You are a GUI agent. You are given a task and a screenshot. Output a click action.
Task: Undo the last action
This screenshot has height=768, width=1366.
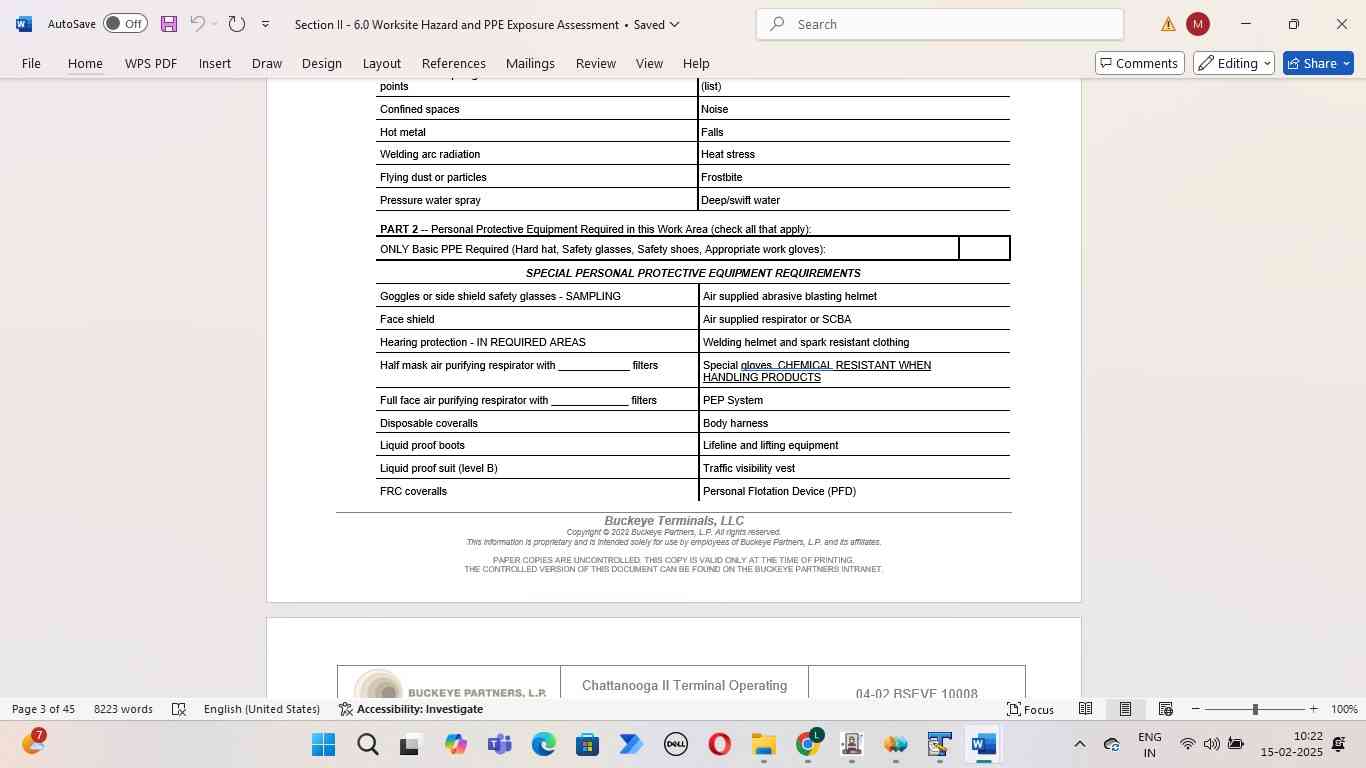[x=198, y=24]
